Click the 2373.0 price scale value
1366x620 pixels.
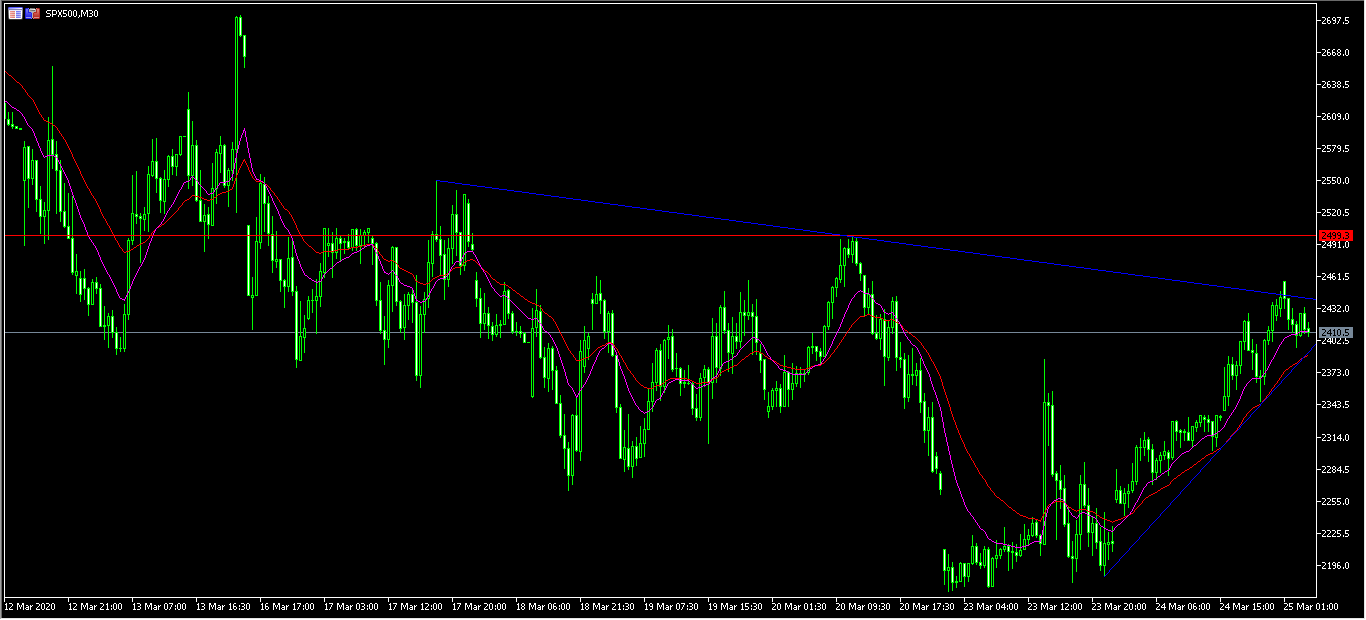pos(1336,372)
